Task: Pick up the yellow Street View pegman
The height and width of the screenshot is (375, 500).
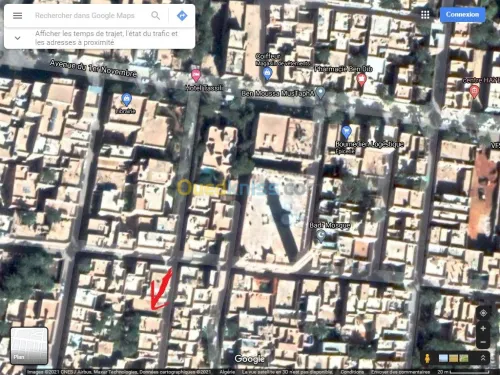Action: click(x=427, y=358)
